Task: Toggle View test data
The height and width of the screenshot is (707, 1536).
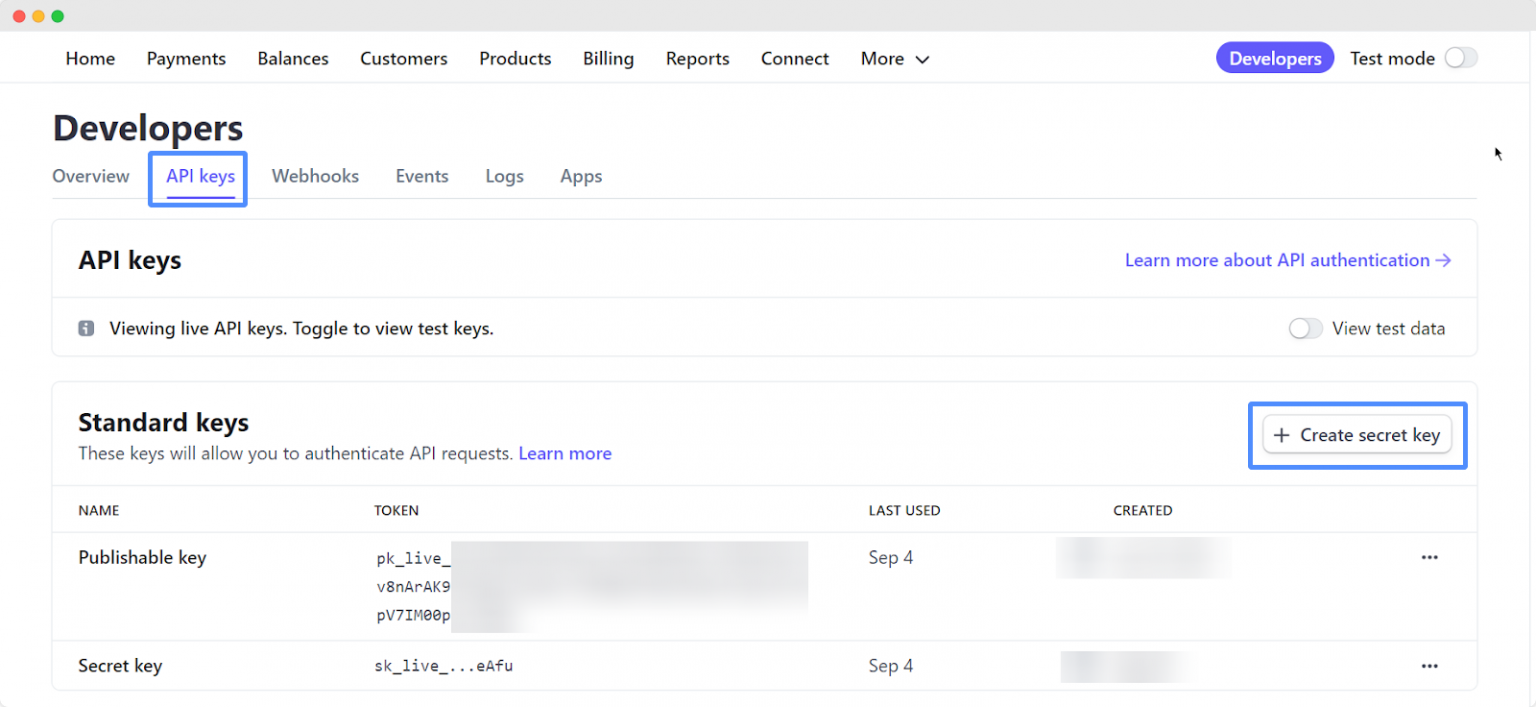Action: click(1305, 328)
